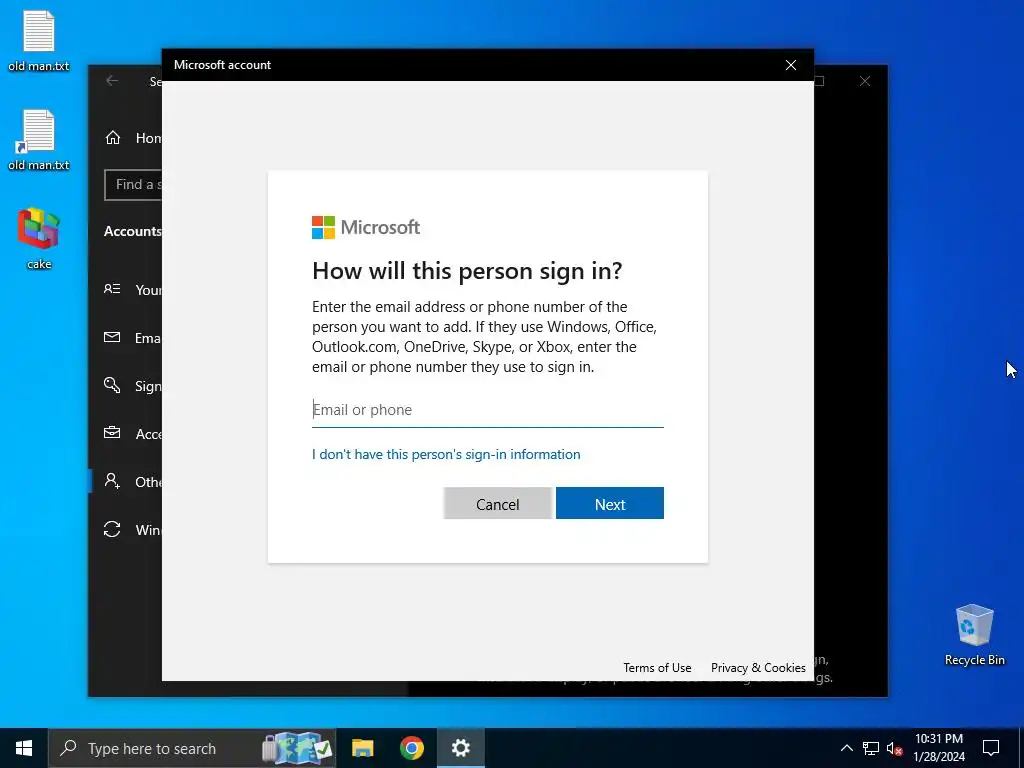This screenshot has height=768, width=1024.
Task: Open "I don't have this person's sign-in information"
Action: [446, 455]
